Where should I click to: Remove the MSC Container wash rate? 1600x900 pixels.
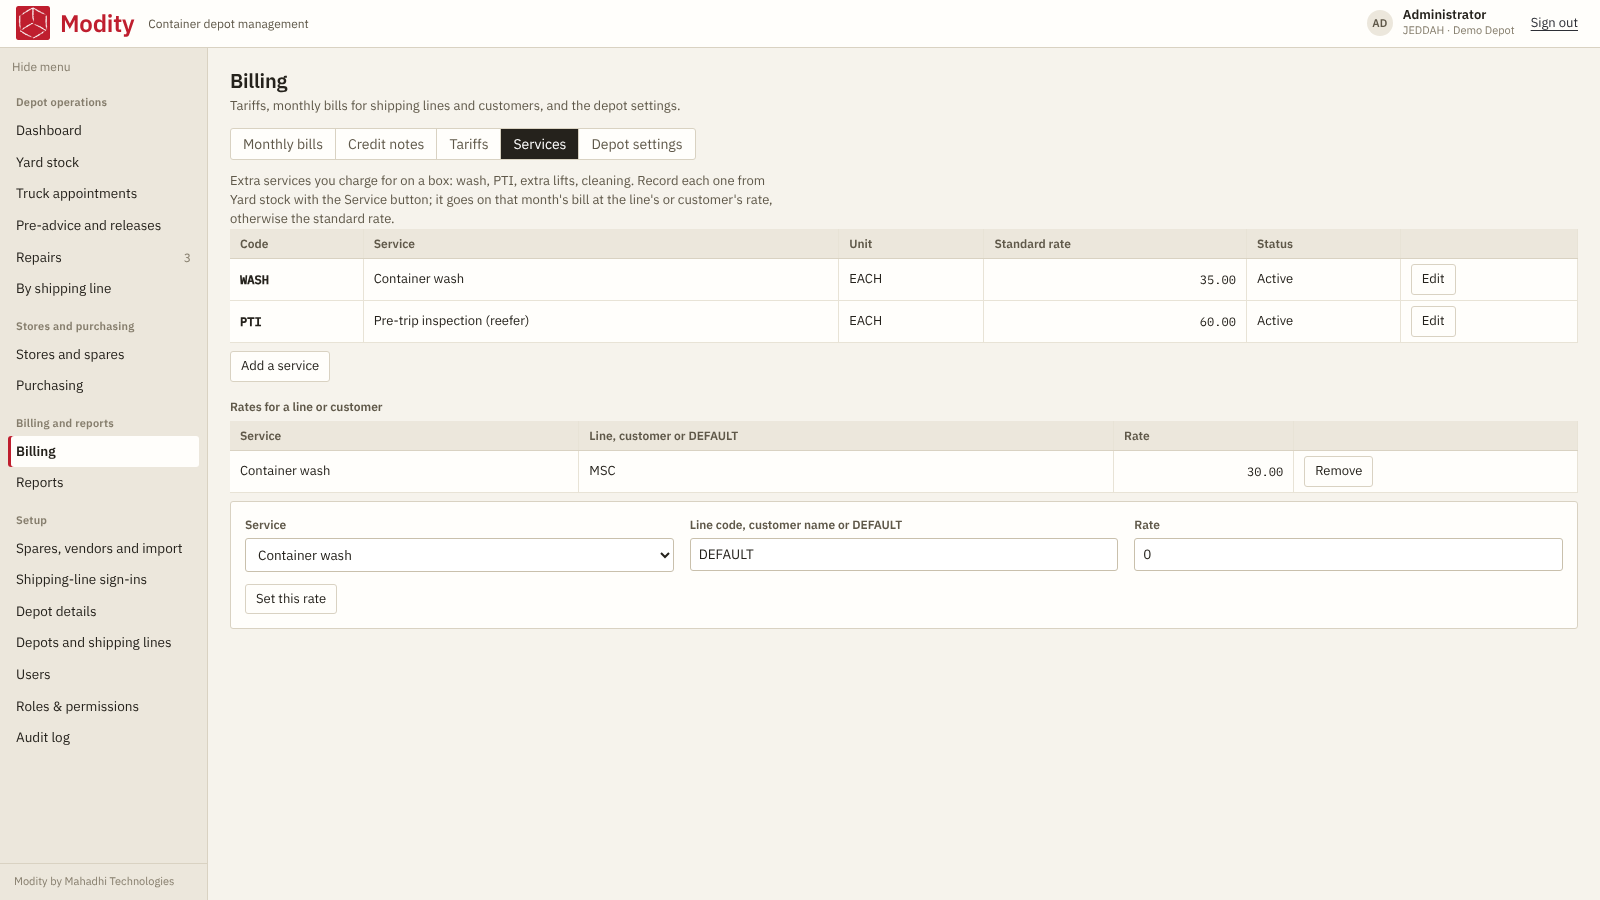[x=1338, y=471]
